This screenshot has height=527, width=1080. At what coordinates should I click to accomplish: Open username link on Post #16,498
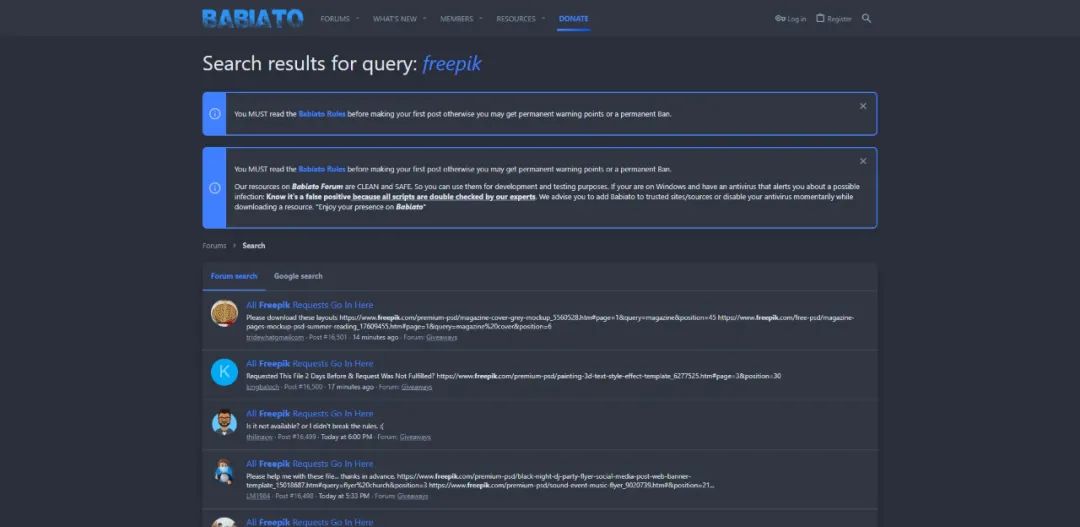point(258,496)
